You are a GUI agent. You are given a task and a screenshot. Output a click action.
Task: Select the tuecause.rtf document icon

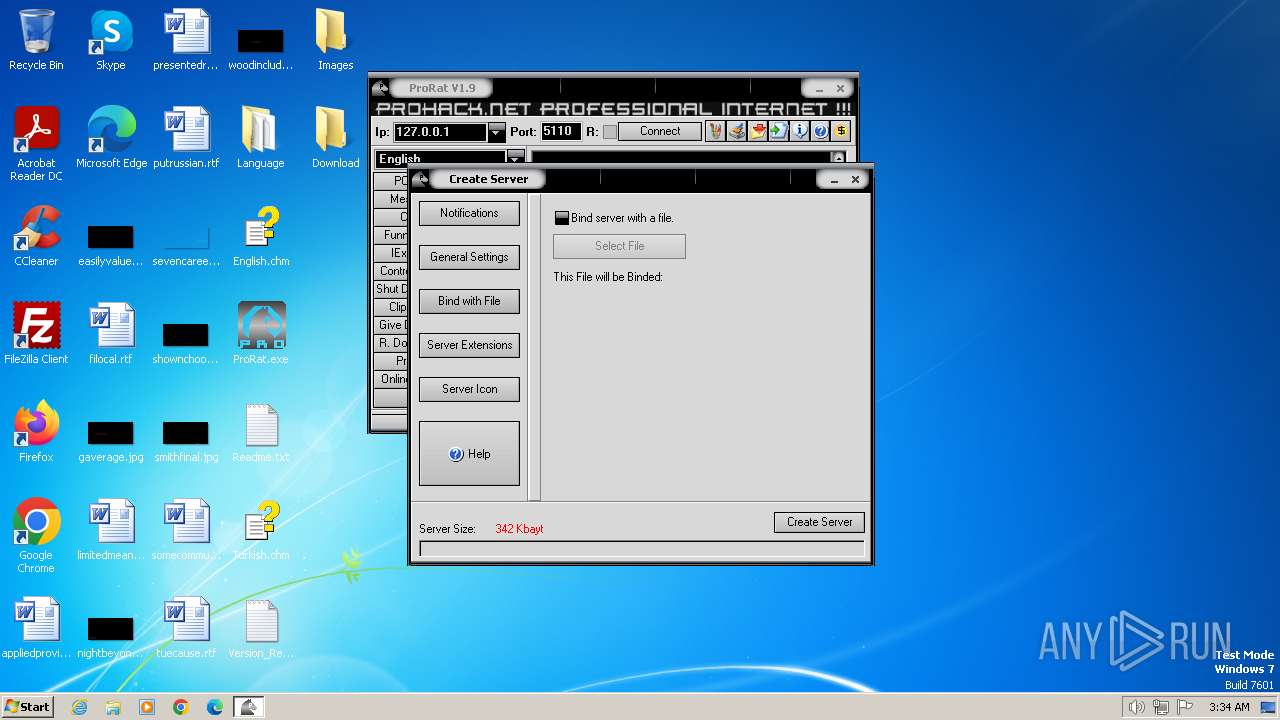[x=186, y=628]
